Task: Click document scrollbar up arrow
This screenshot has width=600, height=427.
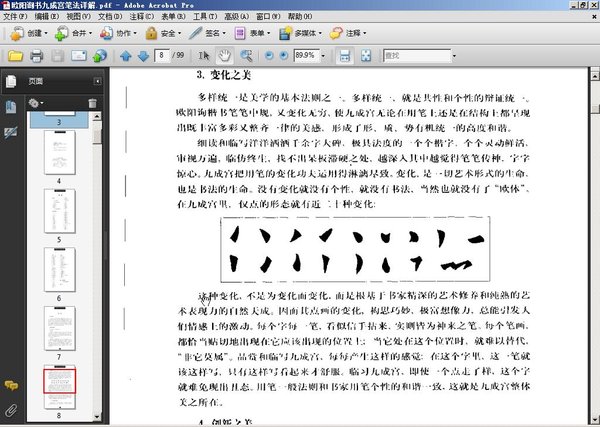Action: coord(595,75)
